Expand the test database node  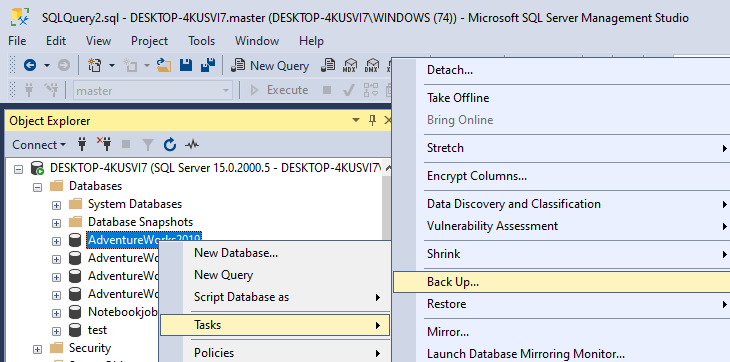click(56, 331)
